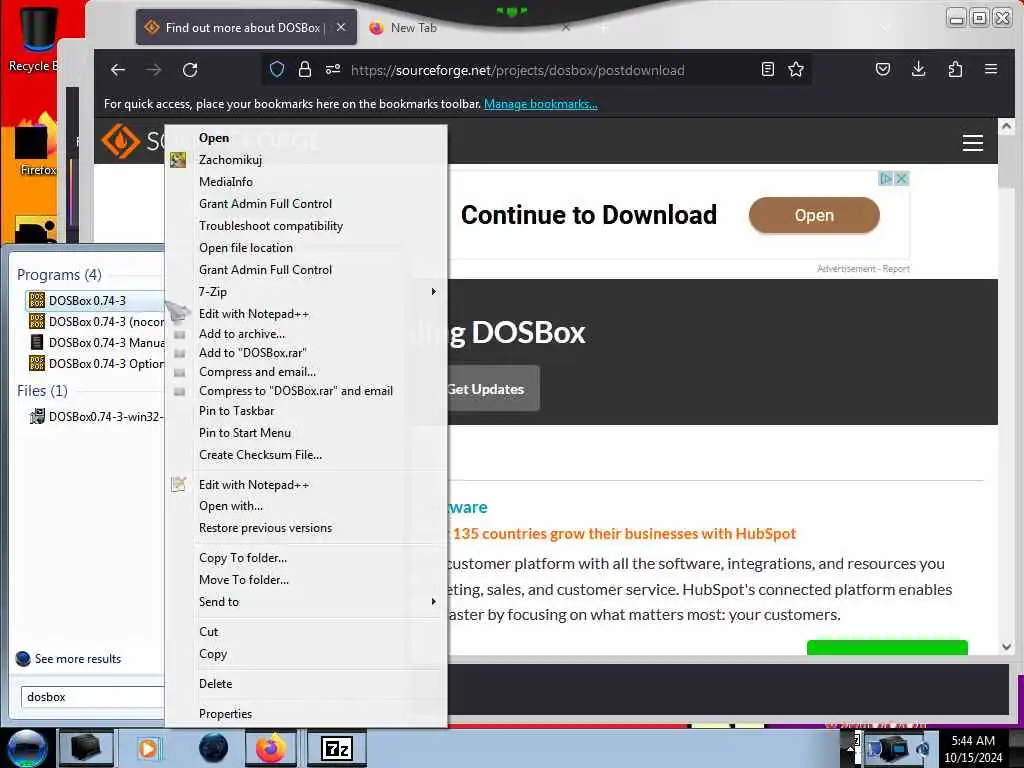Choose Add to archive...
This screenshot has height=768, width=1024.
tap(242, 334)
